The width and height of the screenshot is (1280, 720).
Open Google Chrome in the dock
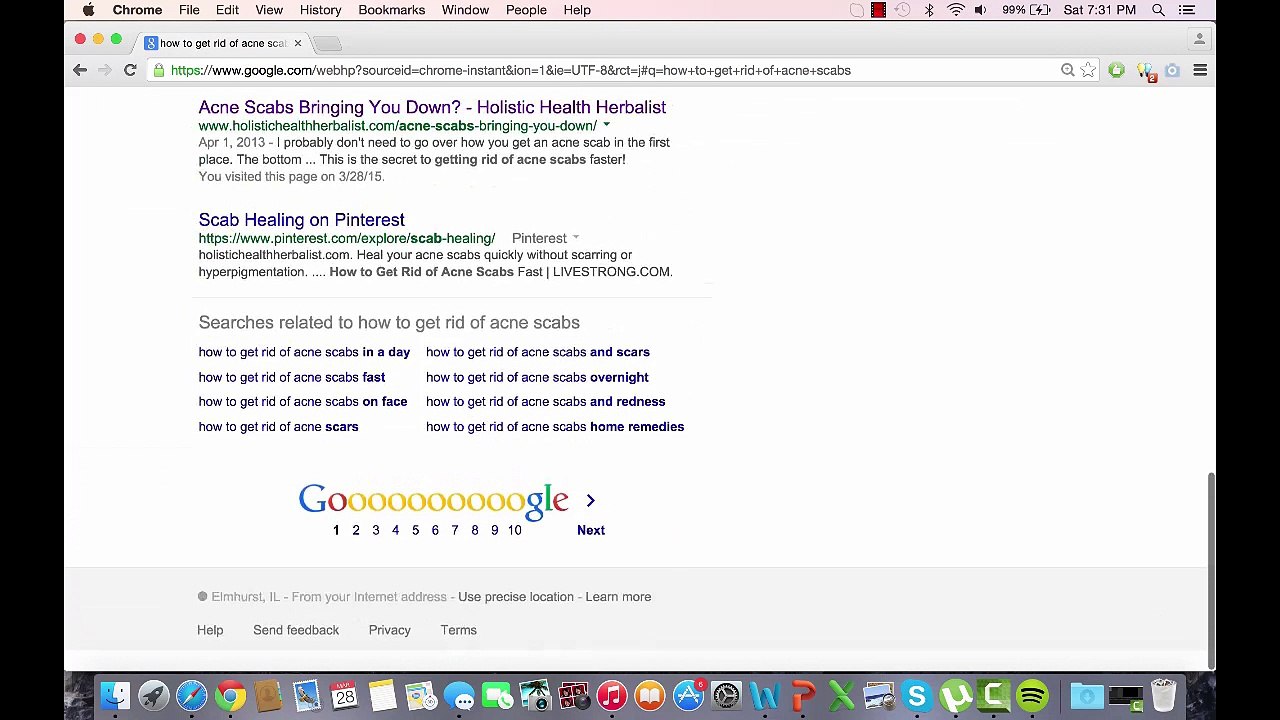(230, 696)
